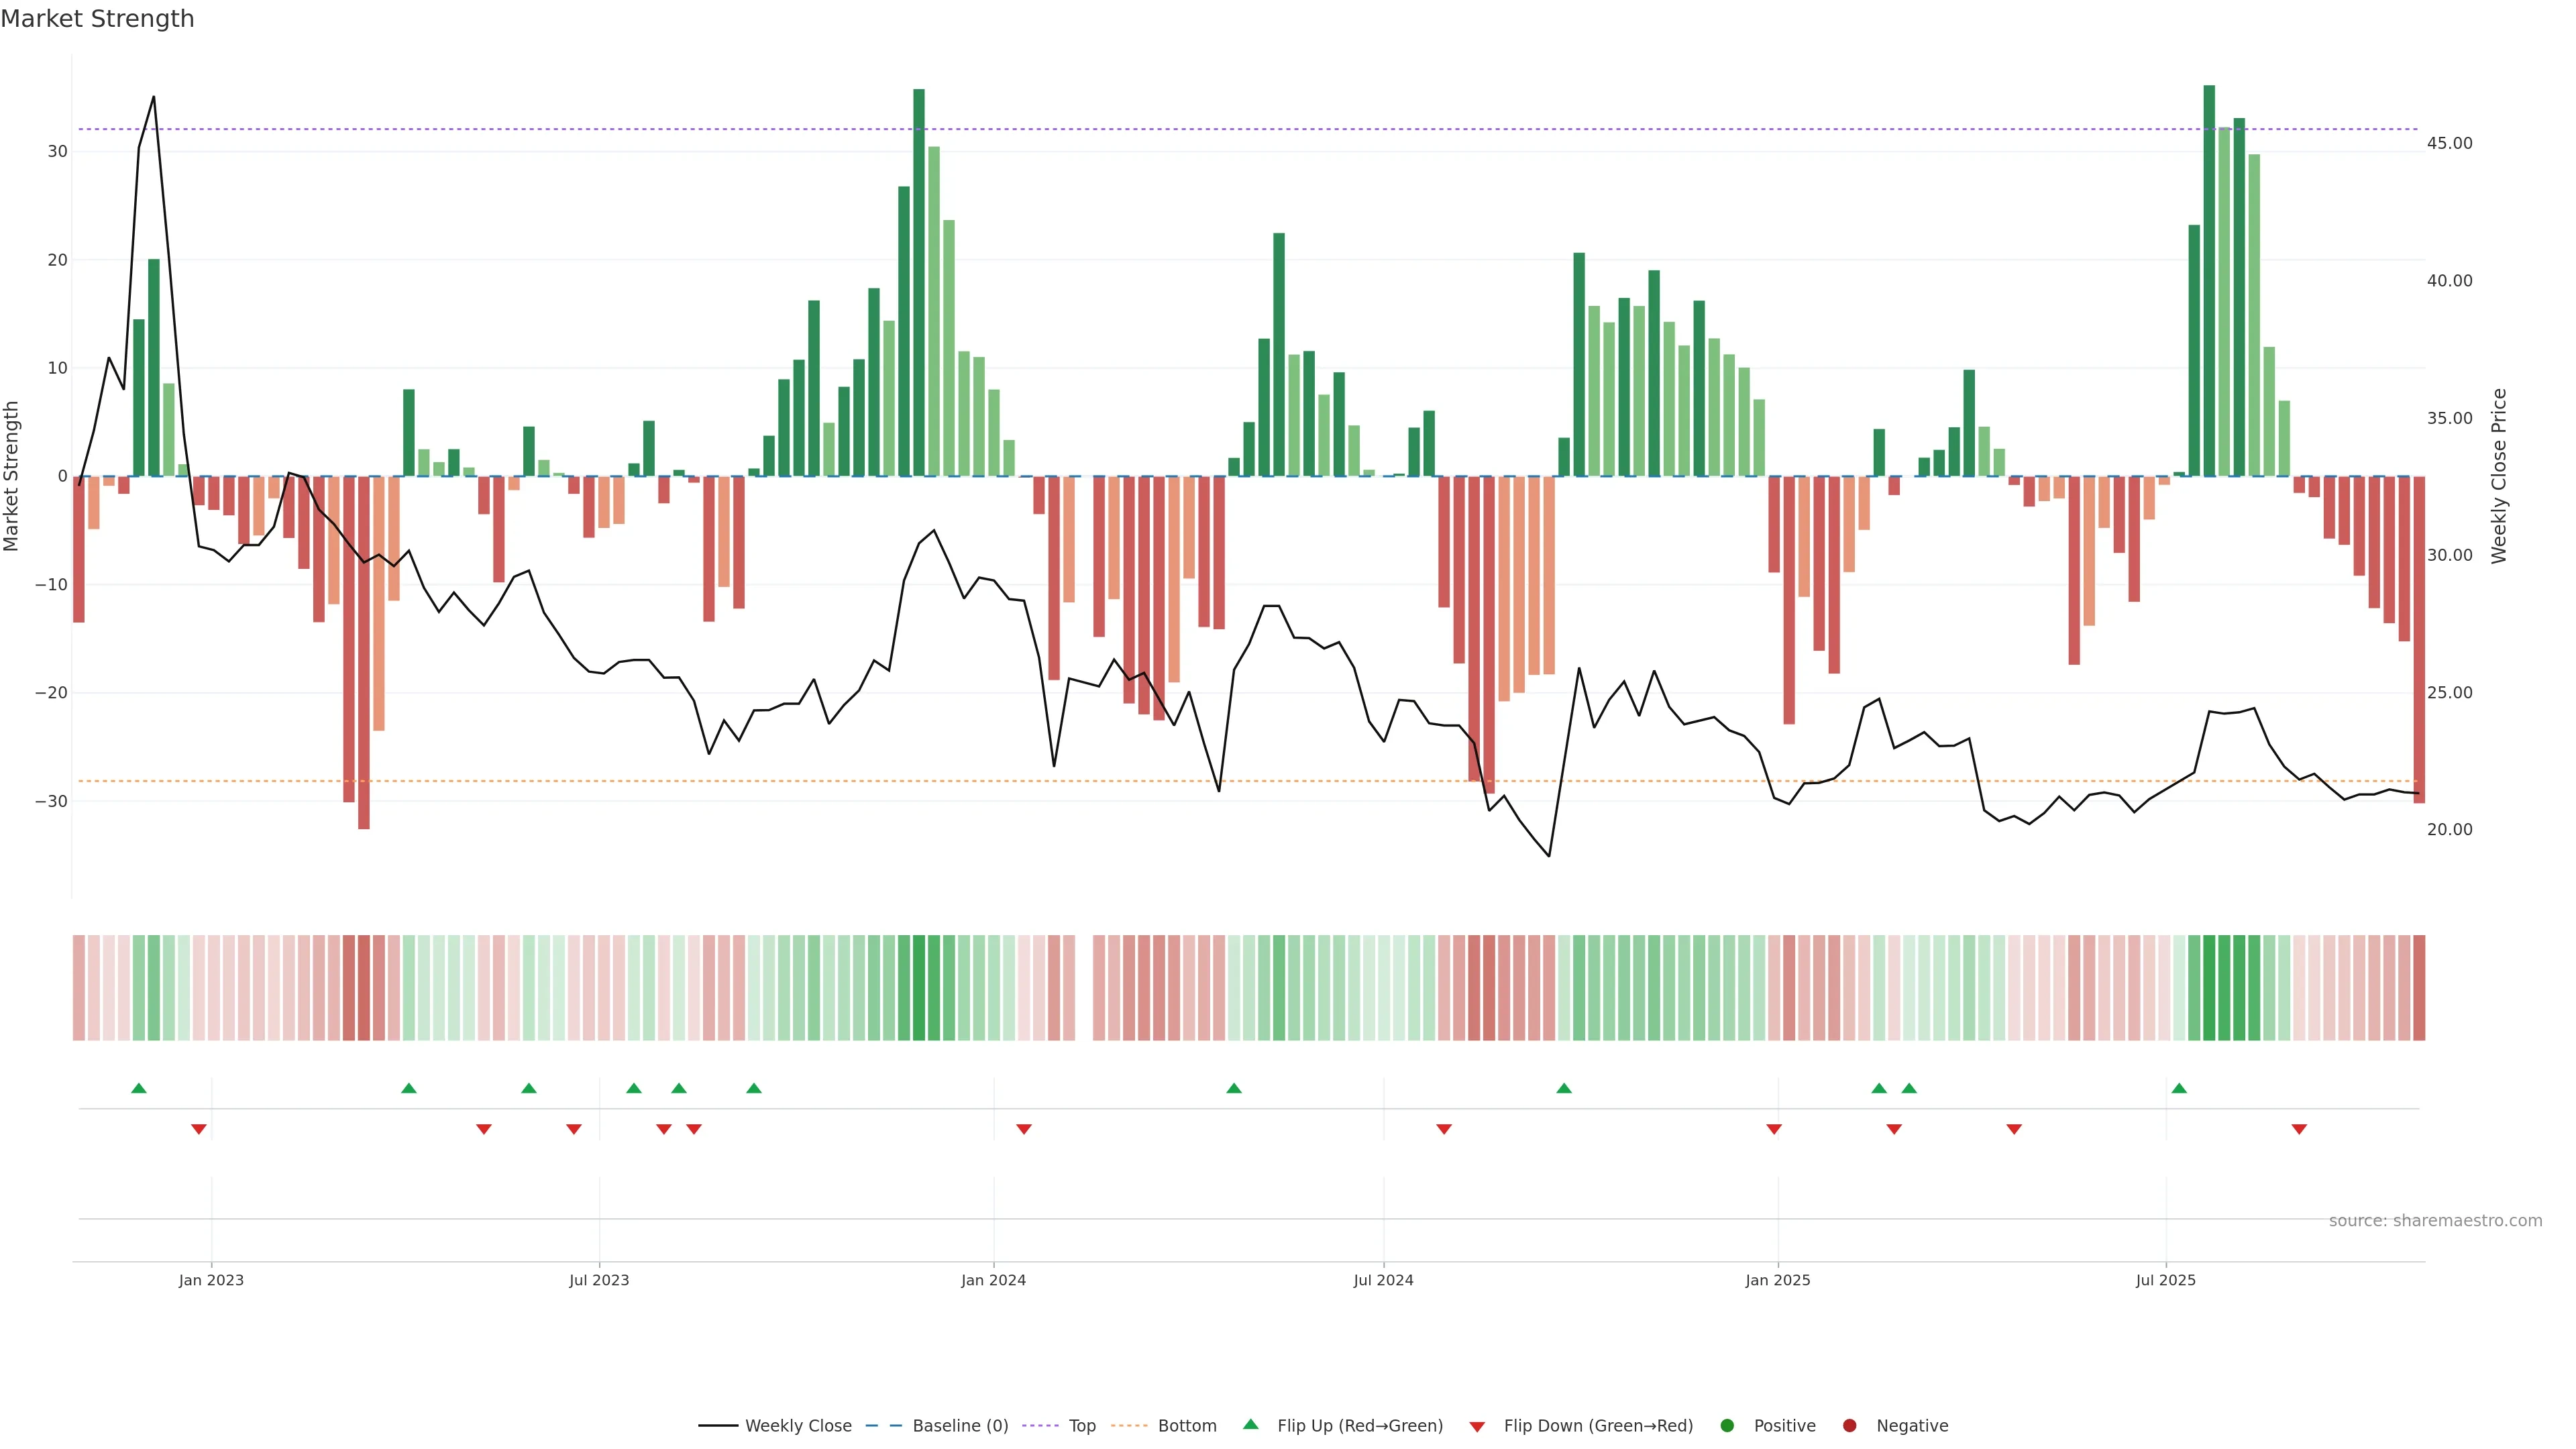This screenshot has height=1449, width=2576.
Task: Click the green Positive circle in legend
Action: tap(1727, 1426)
